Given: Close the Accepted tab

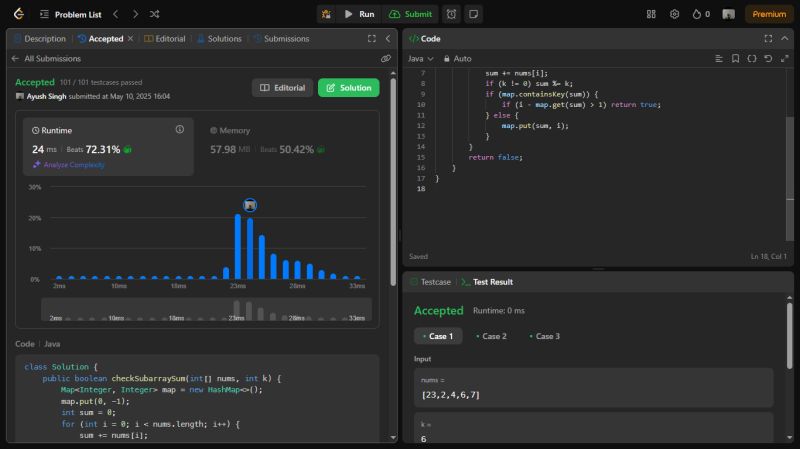Looking at the screenshot, I should 131,38.
